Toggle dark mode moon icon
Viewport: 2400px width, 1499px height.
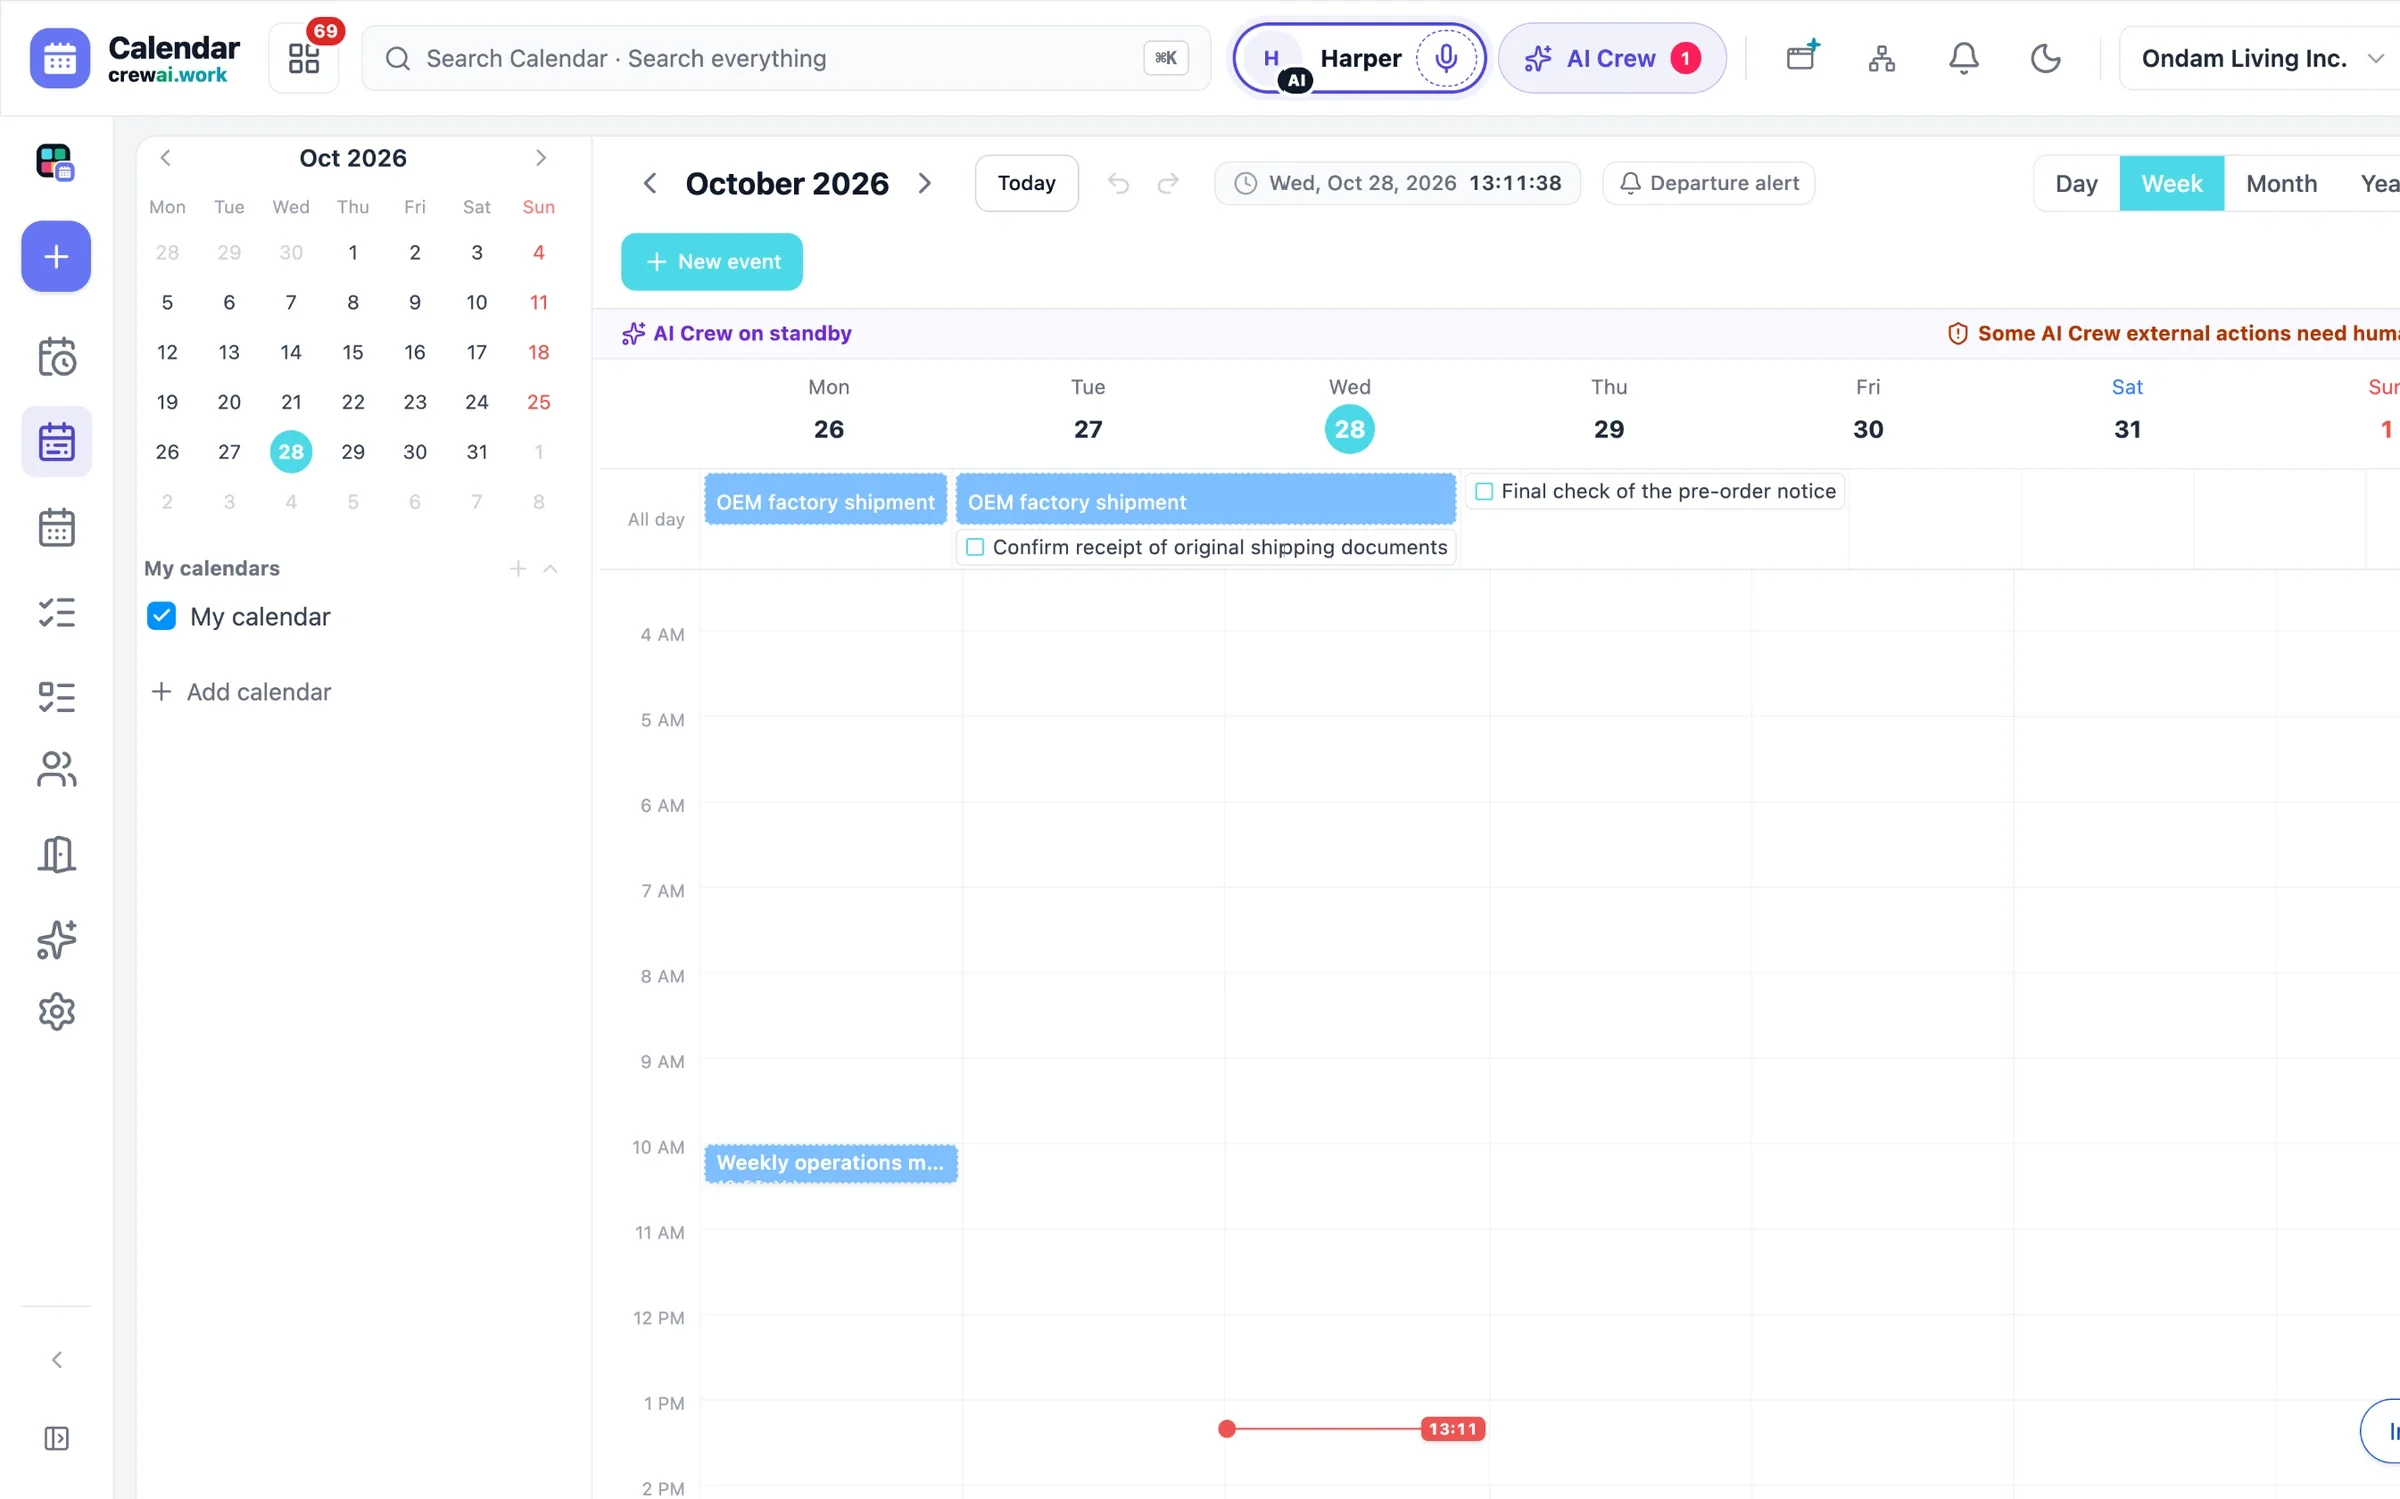click(x=2045, y=58)
